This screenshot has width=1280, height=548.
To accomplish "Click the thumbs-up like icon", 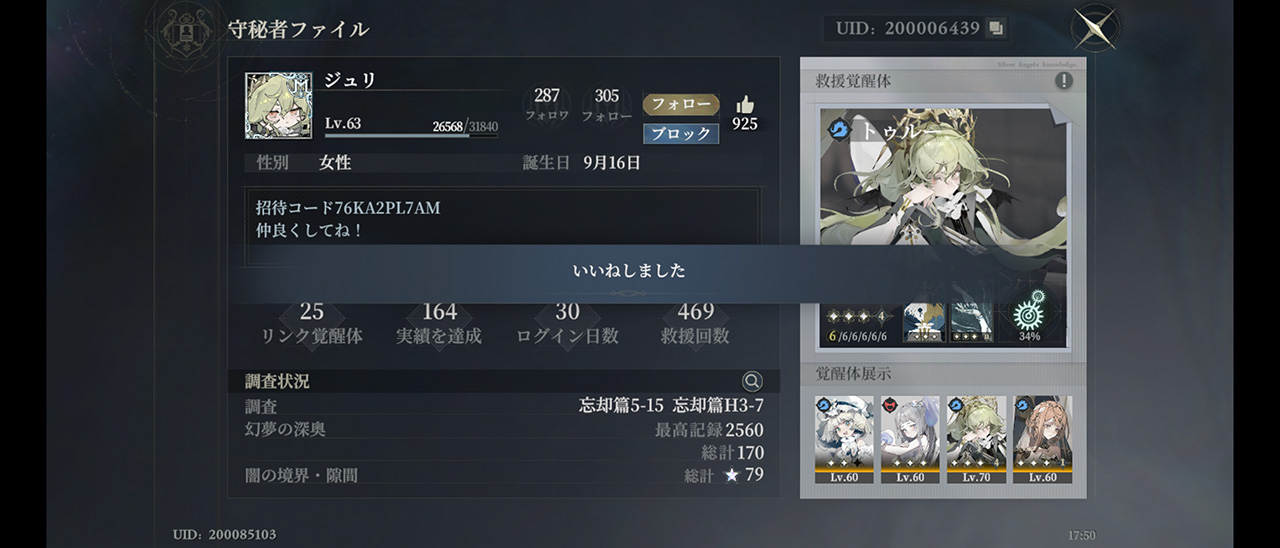I will (x=745, y=104).
